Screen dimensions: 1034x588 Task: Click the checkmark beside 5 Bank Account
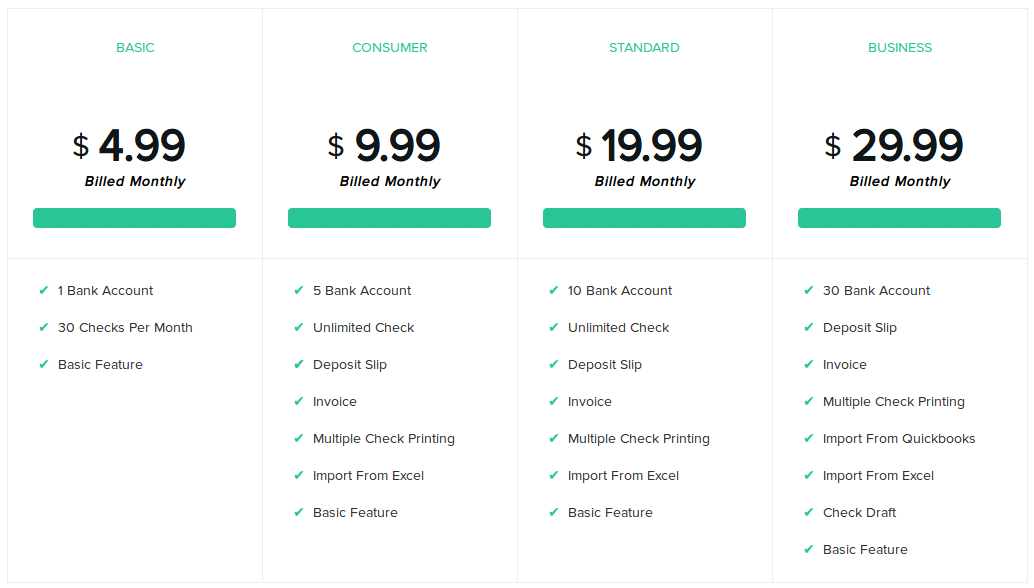coord(299,291)
